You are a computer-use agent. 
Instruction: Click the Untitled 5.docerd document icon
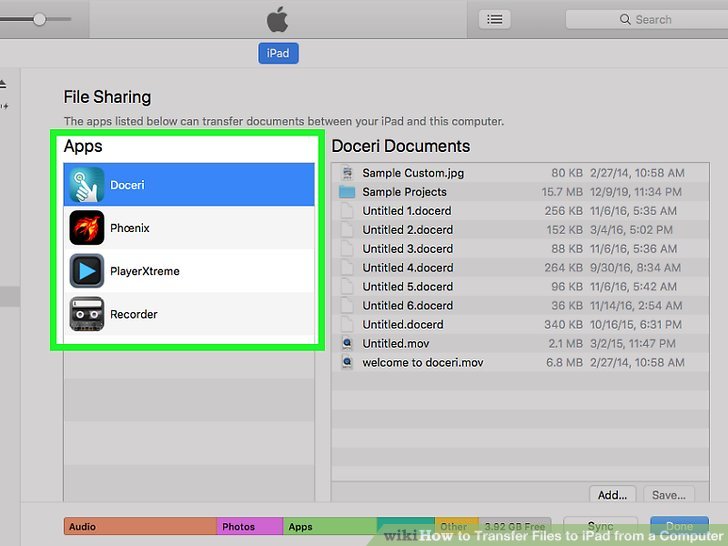click(x=347, y=286)
